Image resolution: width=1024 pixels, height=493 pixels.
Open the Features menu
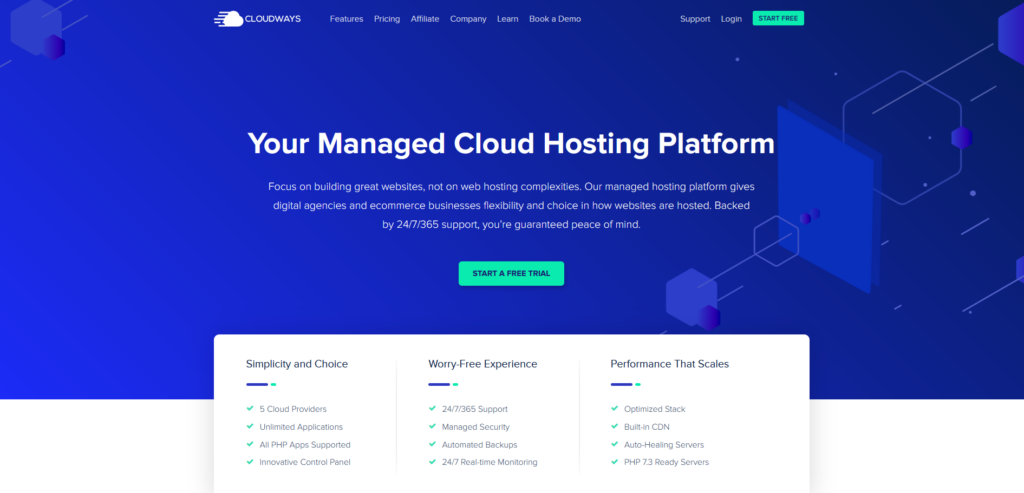(346, 19)
